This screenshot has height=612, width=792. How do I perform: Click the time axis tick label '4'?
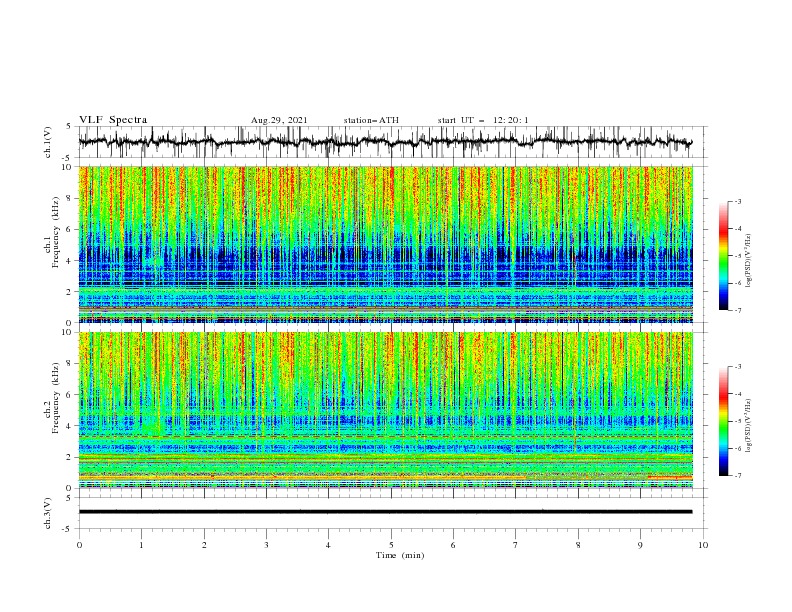328,545
